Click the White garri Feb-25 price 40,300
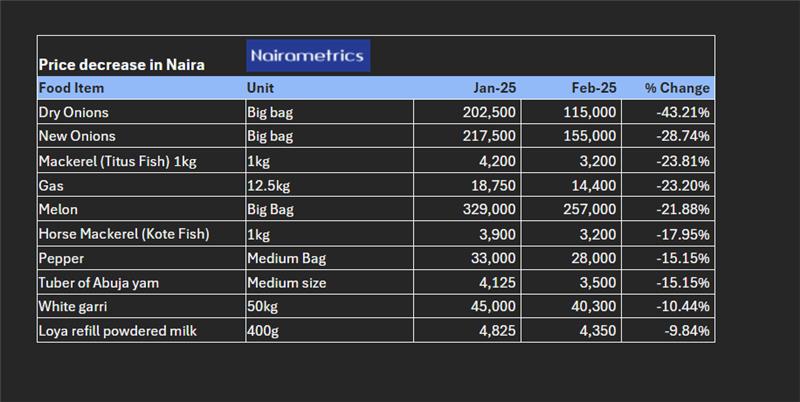Viewport: 800px width, 402px height. click(588, 307)
